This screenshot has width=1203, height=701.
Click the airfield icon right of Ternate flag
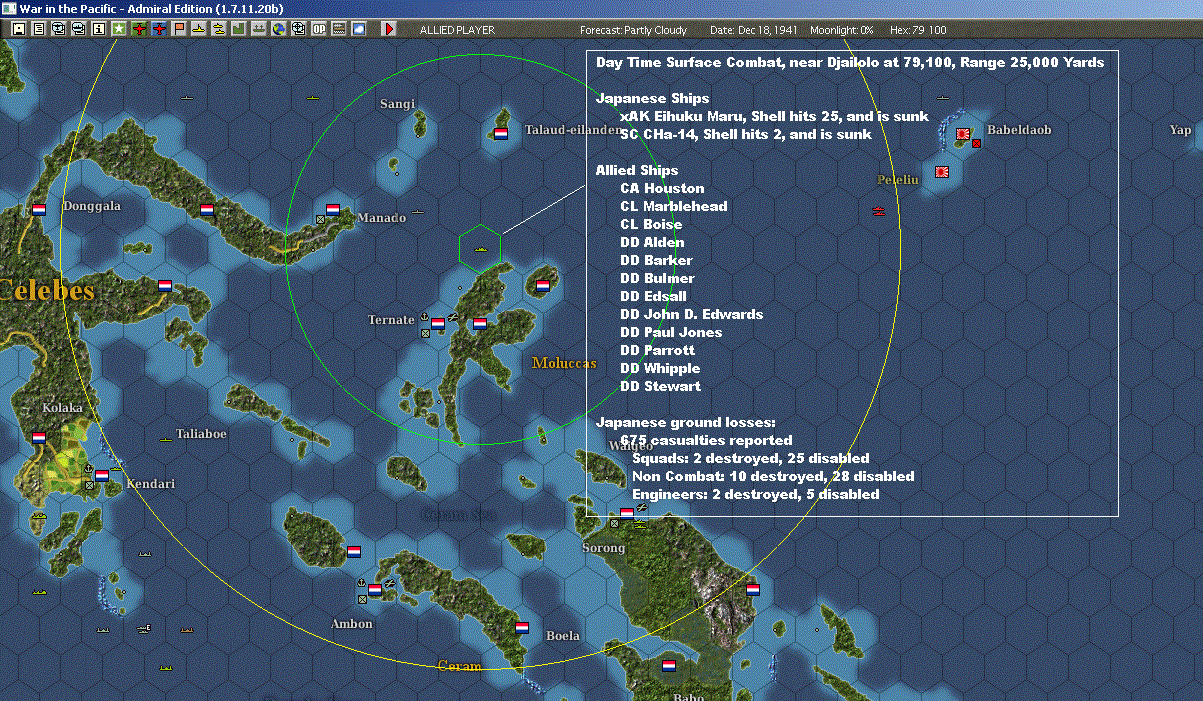click(453, 317)
